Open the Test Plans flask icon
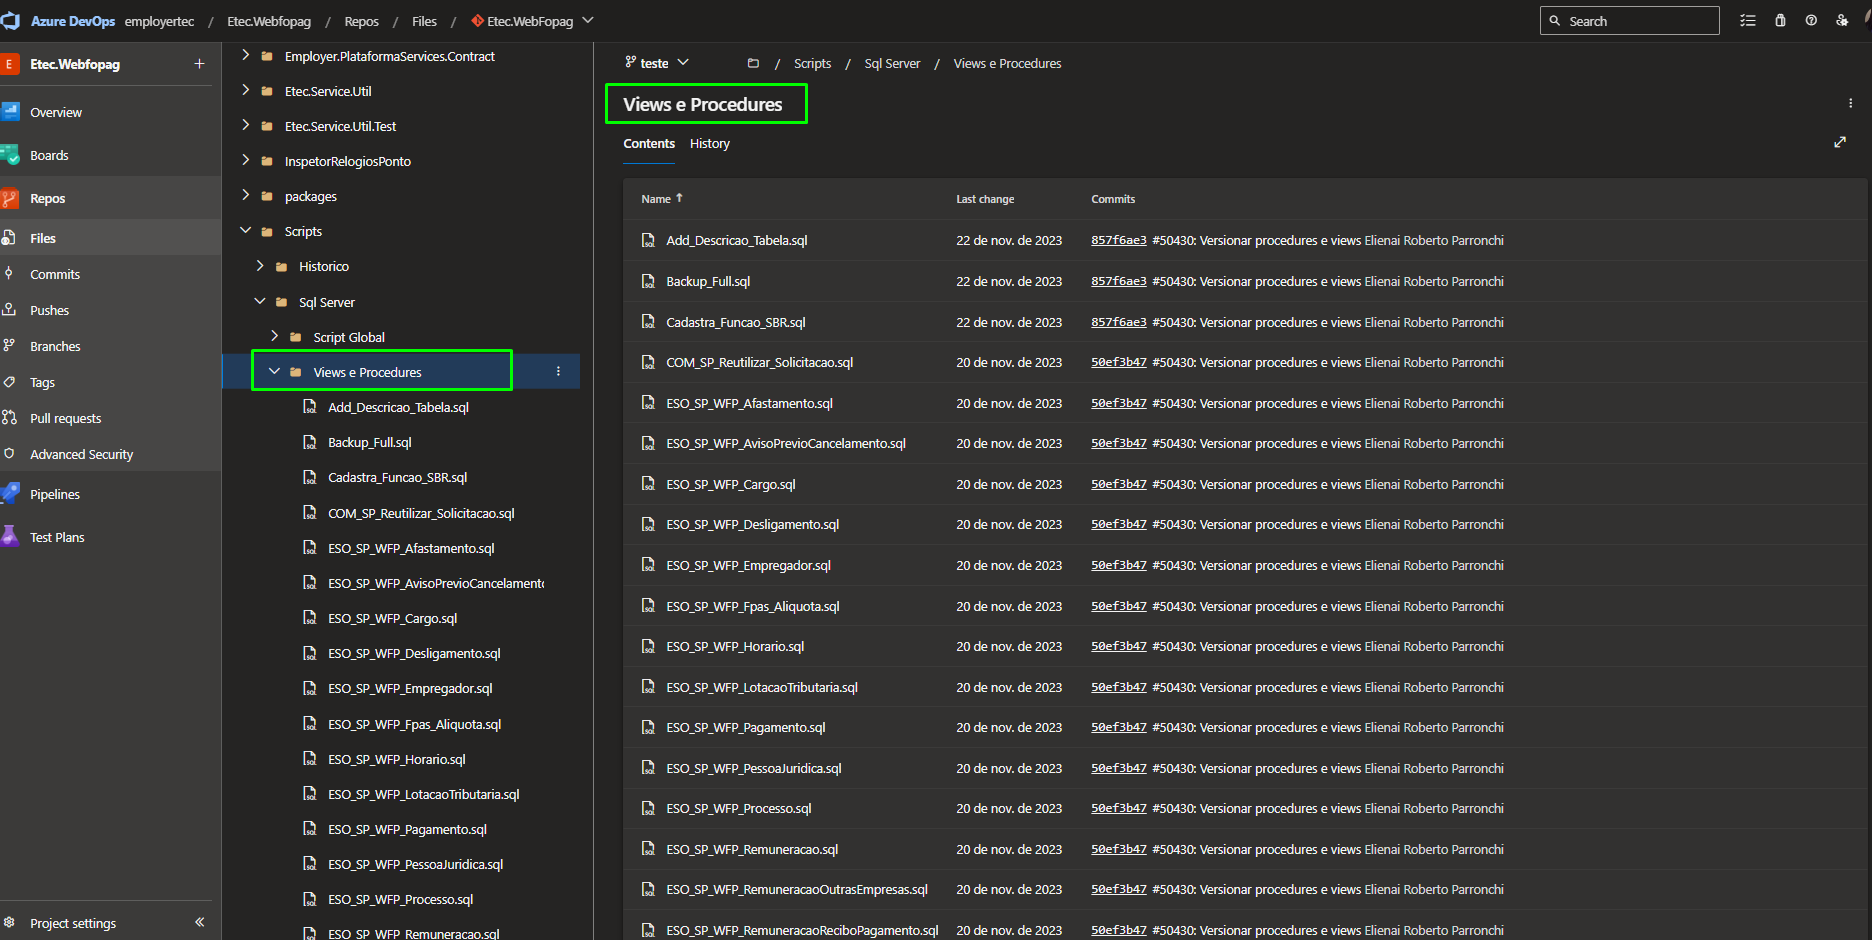The height and width of the screenshot is (940, 1872). click(10, 537)
